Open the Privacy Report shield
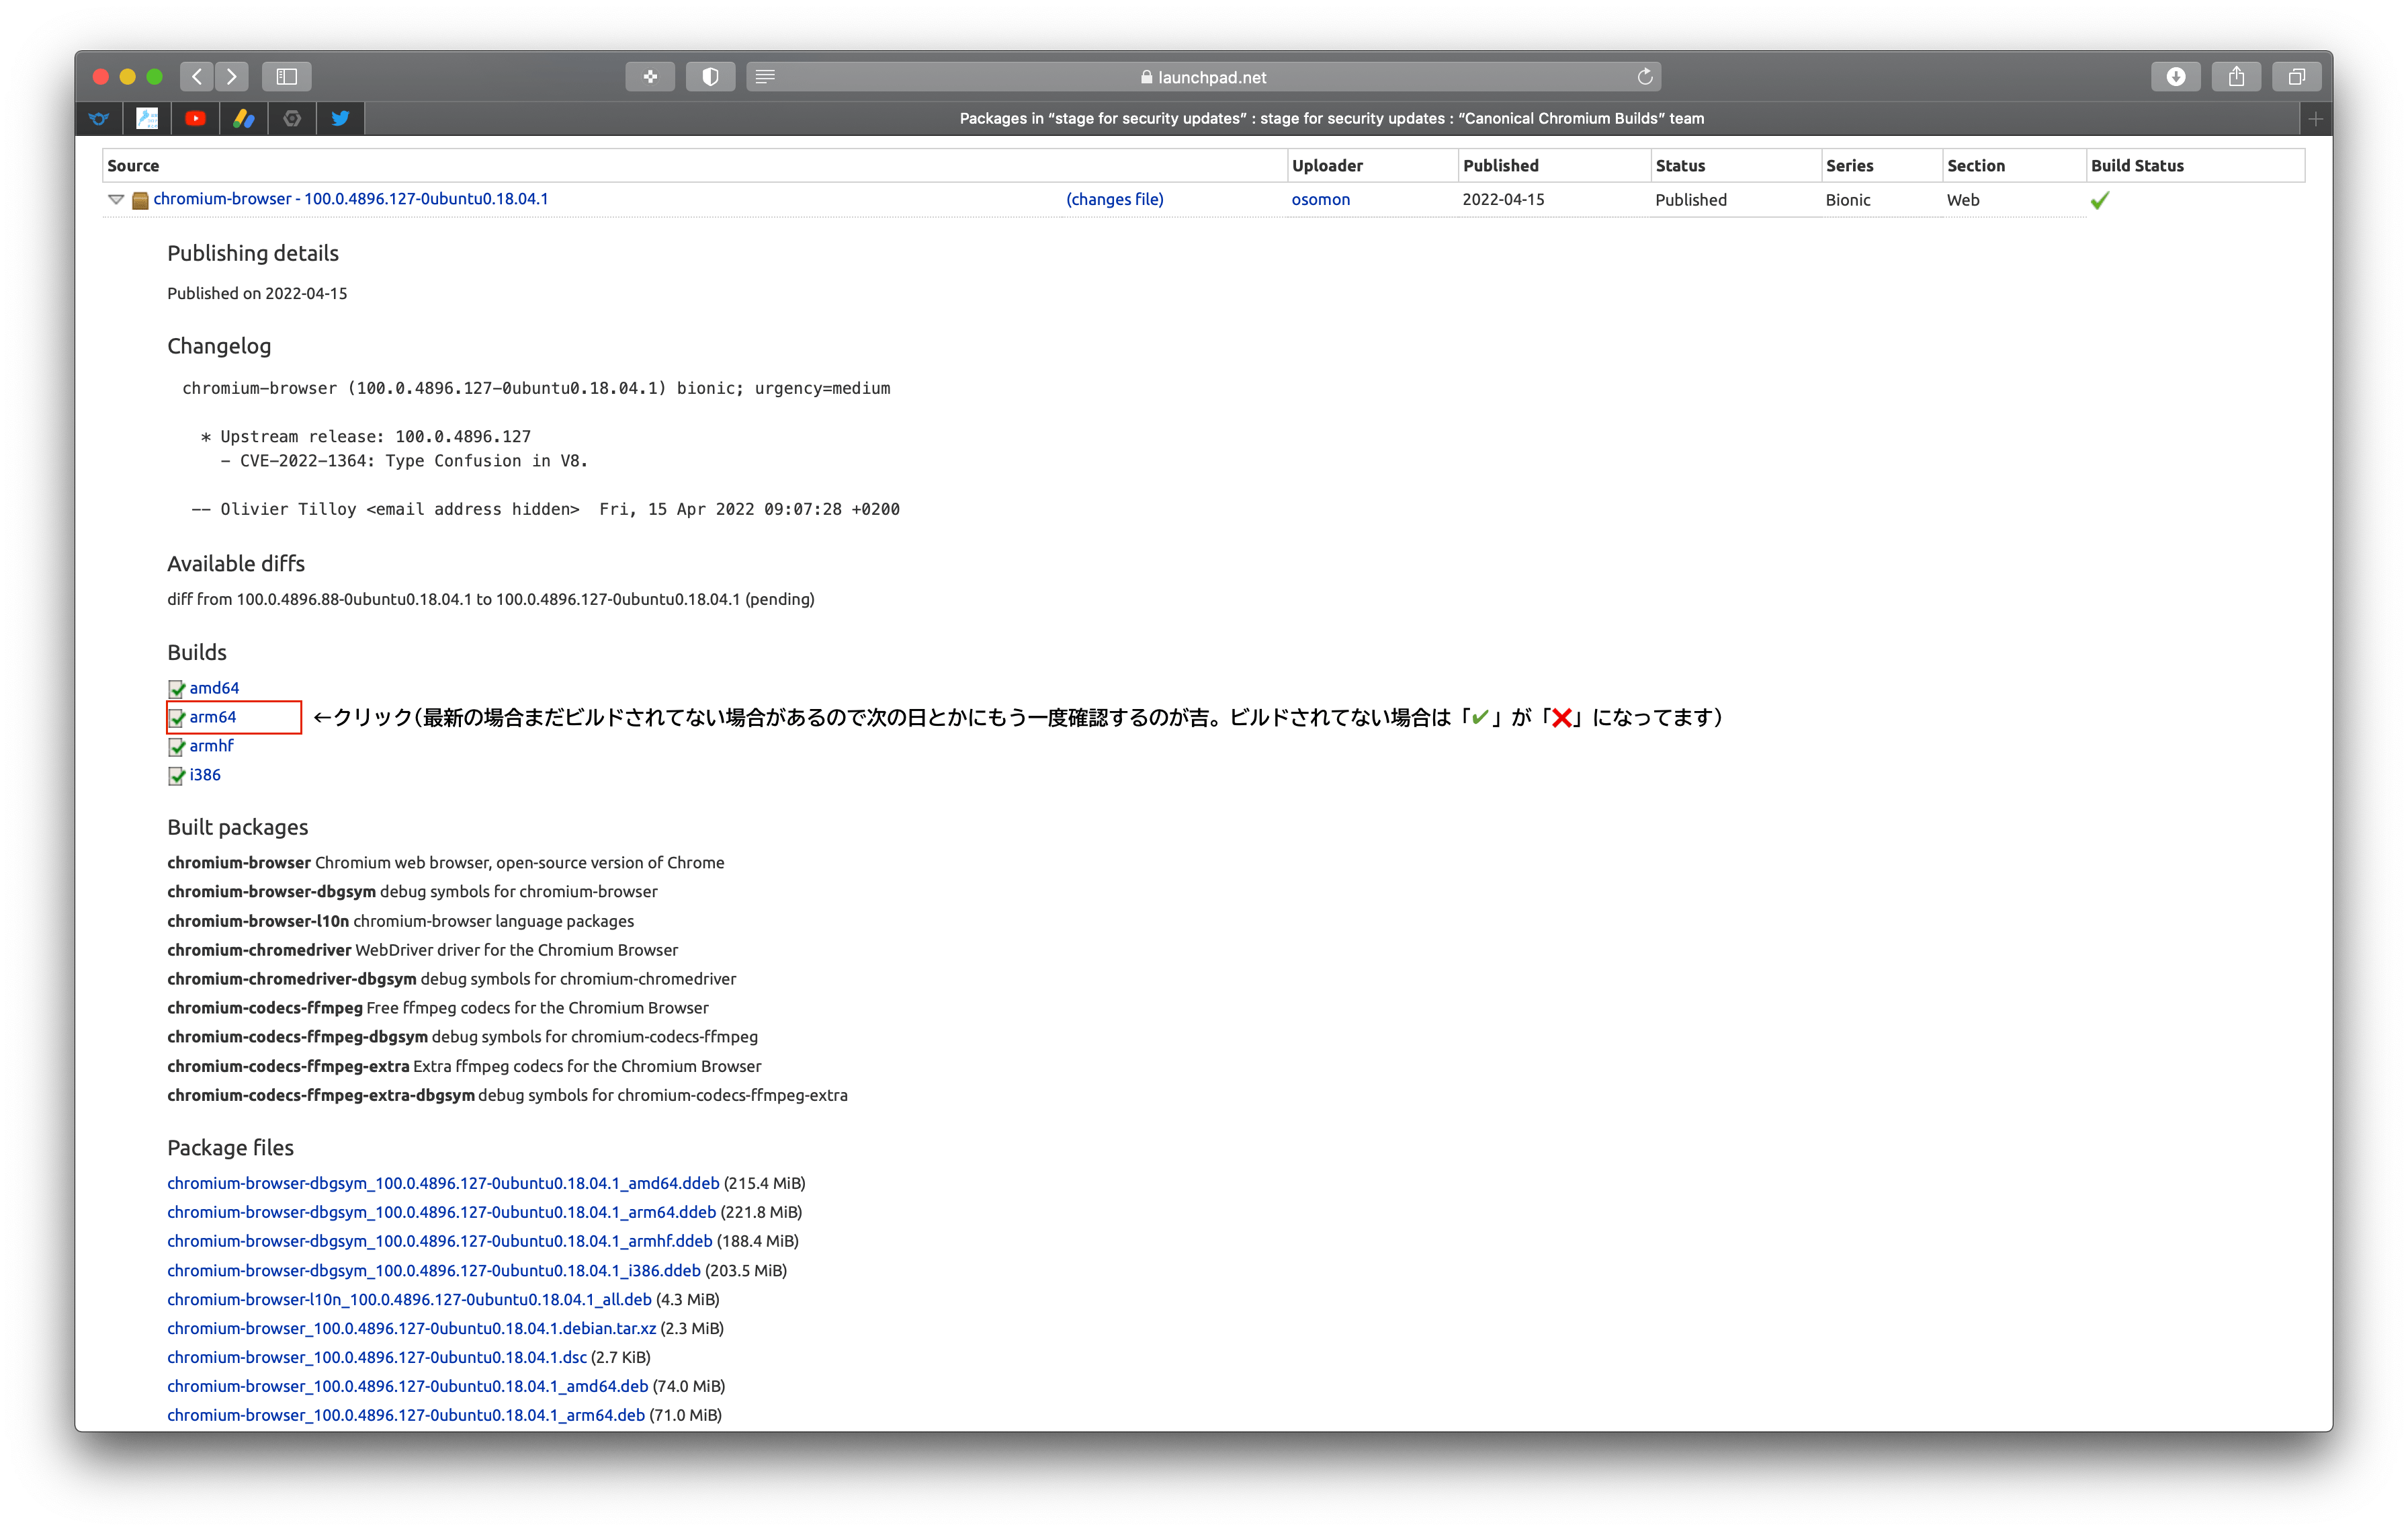The height and width of the screenshot is (1531, 2408). [x=710, y=76]
